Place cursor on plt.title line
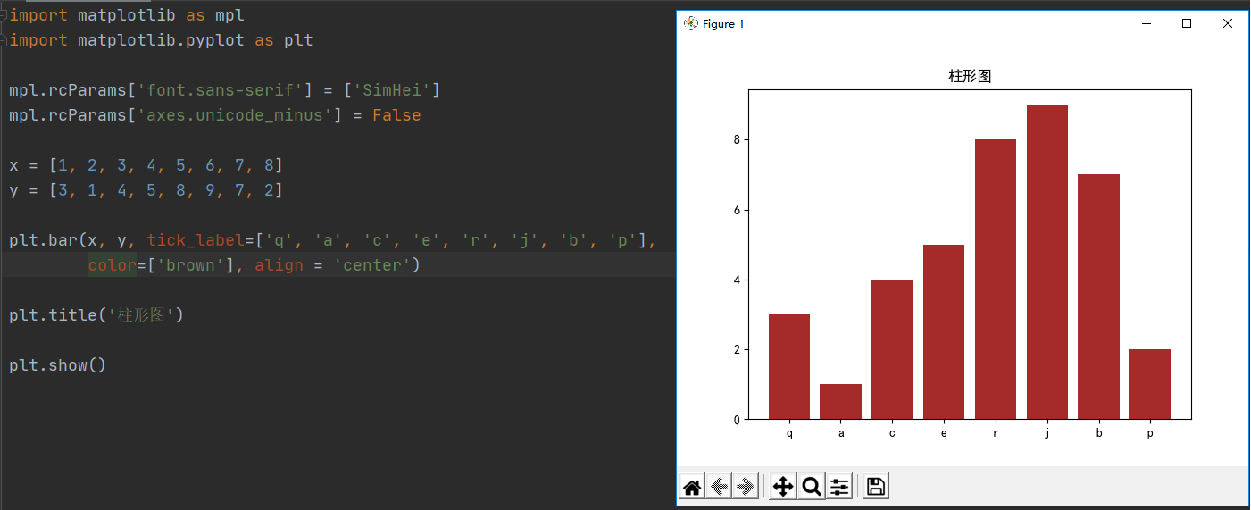The image size is (1251, 510). (x=97, y=315)
